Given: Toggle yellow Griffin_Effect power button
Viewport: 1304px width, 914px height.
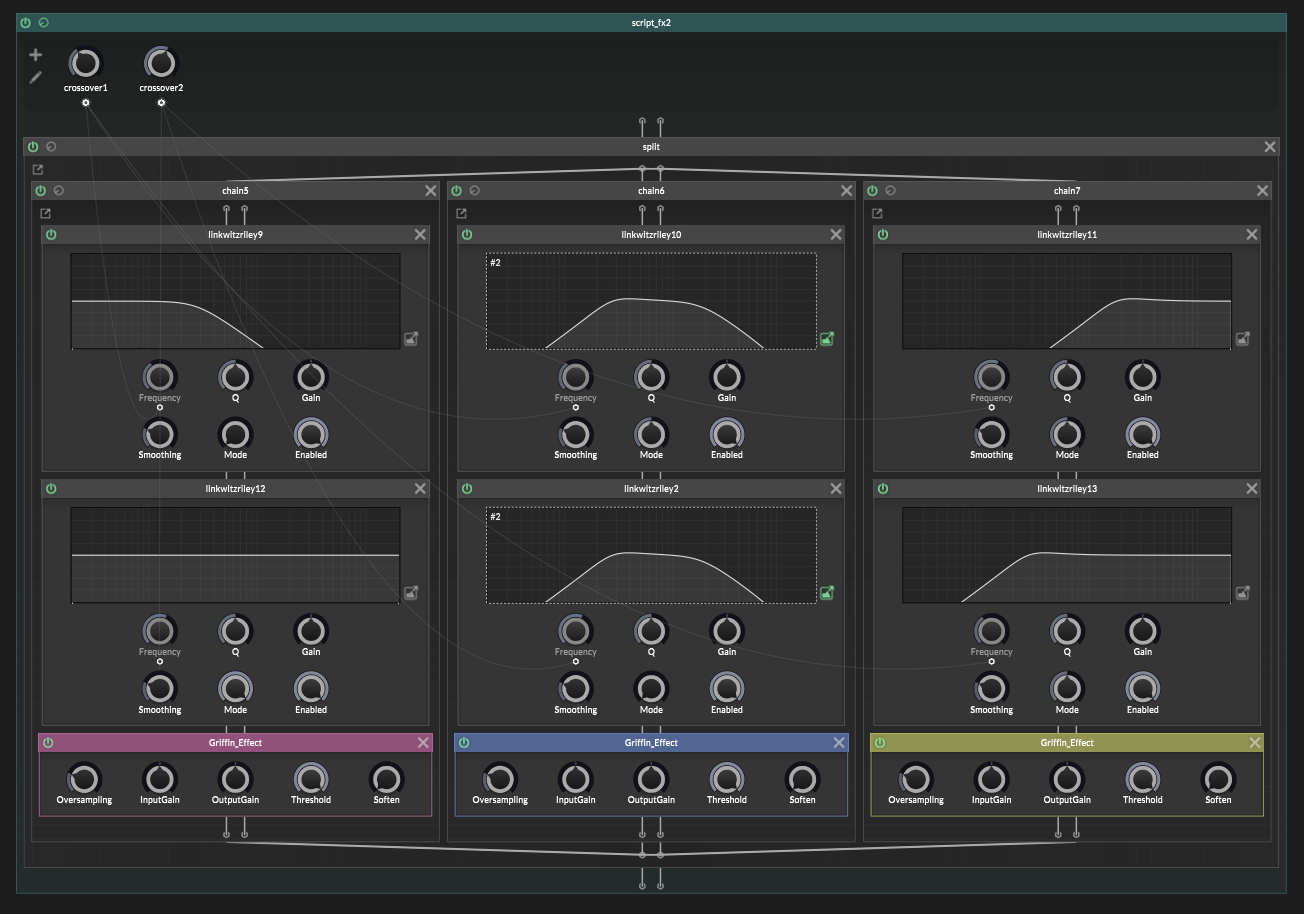Looking at the screenshot, I should point(880,742).
